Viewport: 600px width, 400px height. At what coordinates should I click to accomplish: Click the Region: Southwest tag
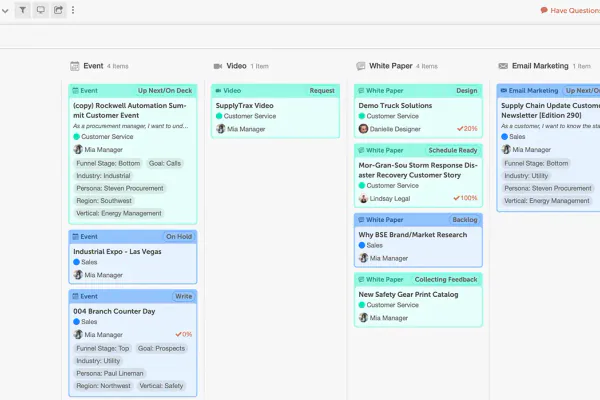[x=104, y=201]
